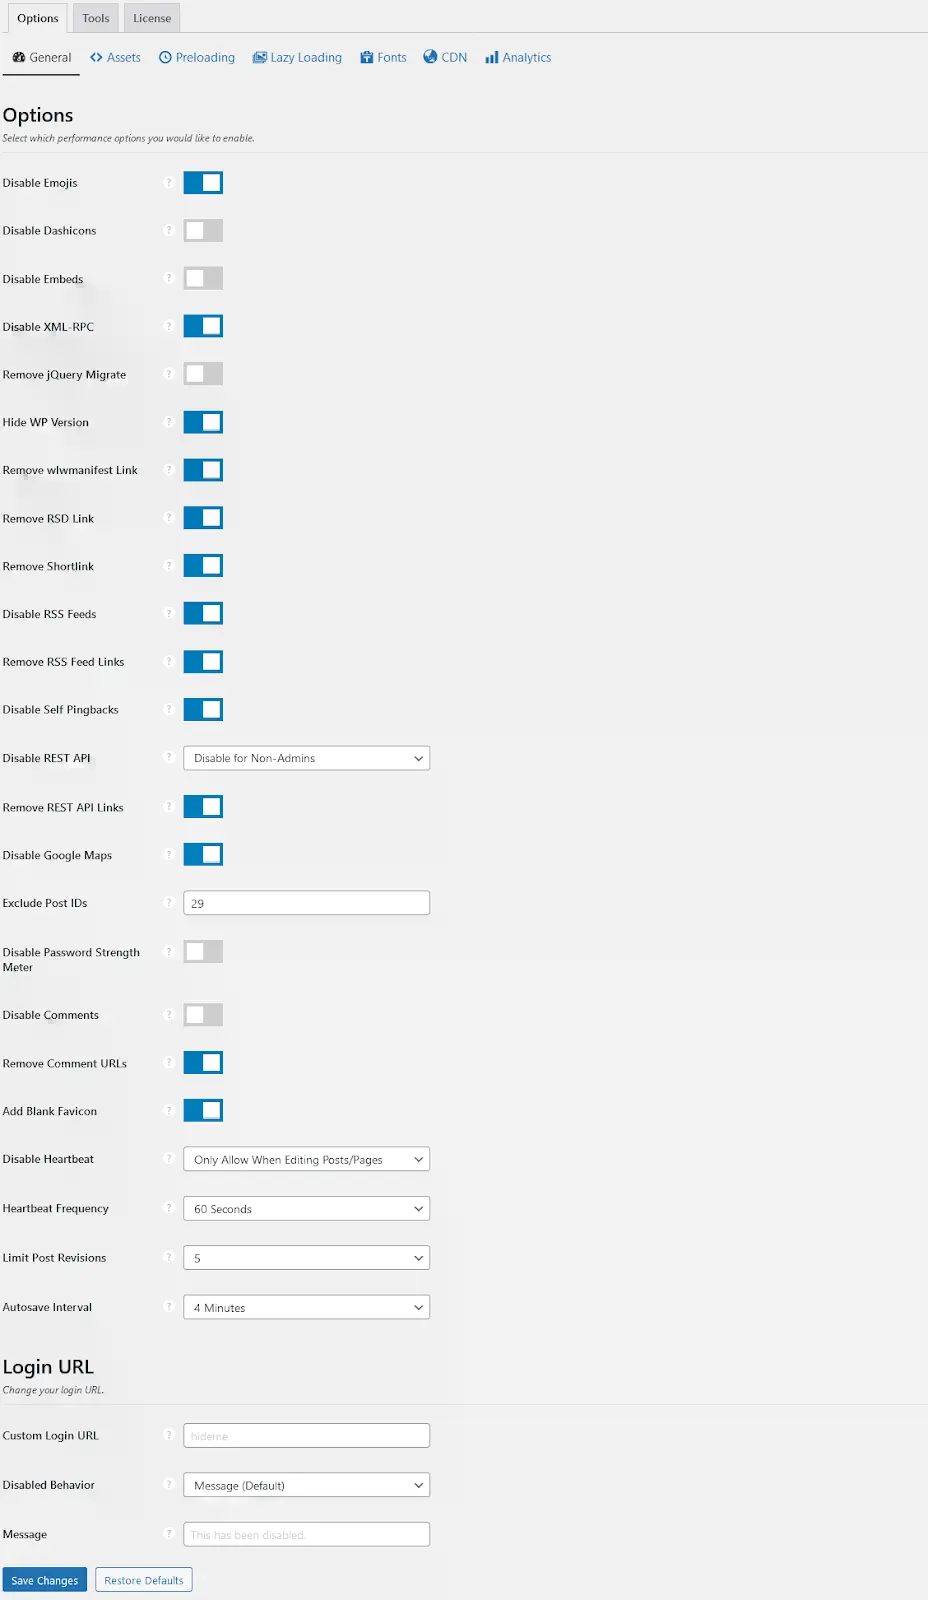Enable the Disable Embeds toggle
The height and width of the screenshot is (1600, 928).
(203, 278)
